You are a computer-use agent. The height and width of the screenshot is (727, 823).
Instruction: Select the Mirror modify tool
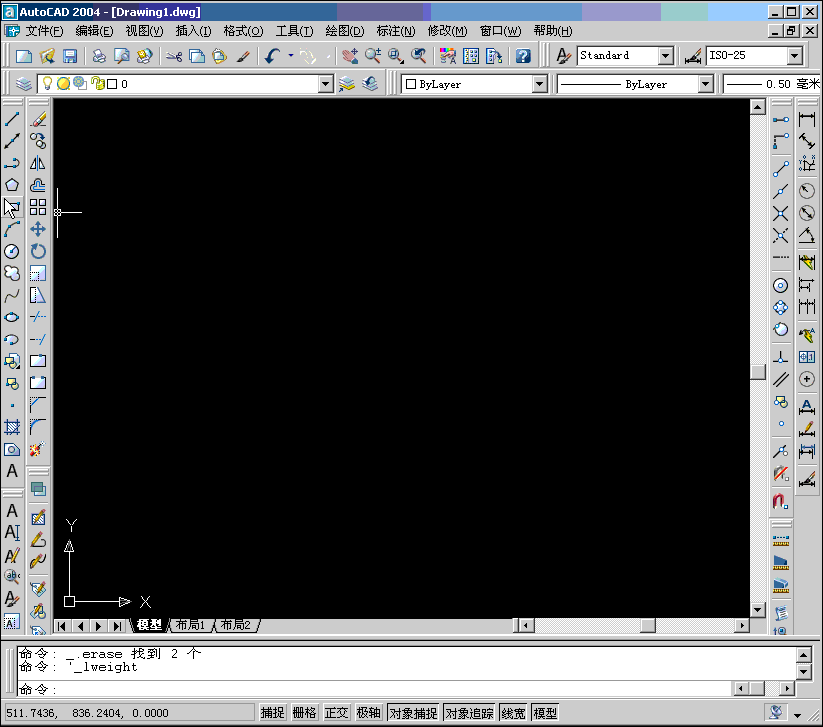[x=38, y=163]
